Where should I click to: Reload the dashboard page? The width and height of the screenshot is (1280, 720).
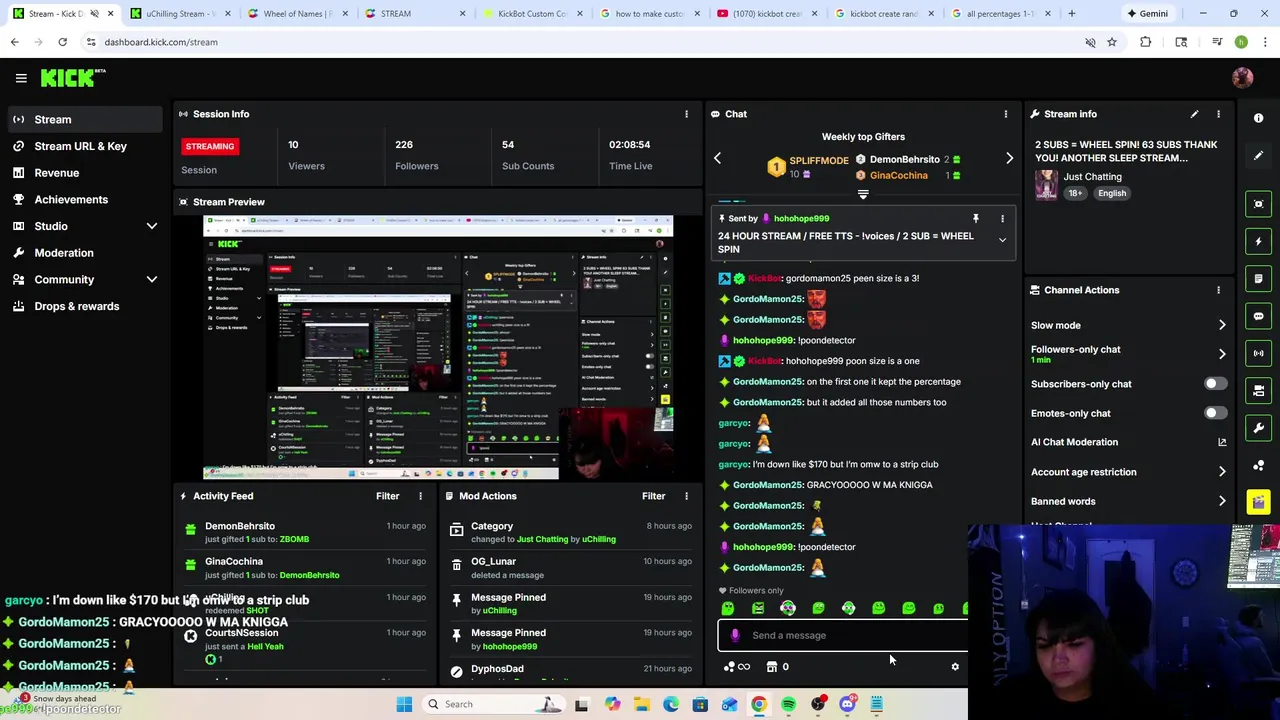click(x=62, y=42)
